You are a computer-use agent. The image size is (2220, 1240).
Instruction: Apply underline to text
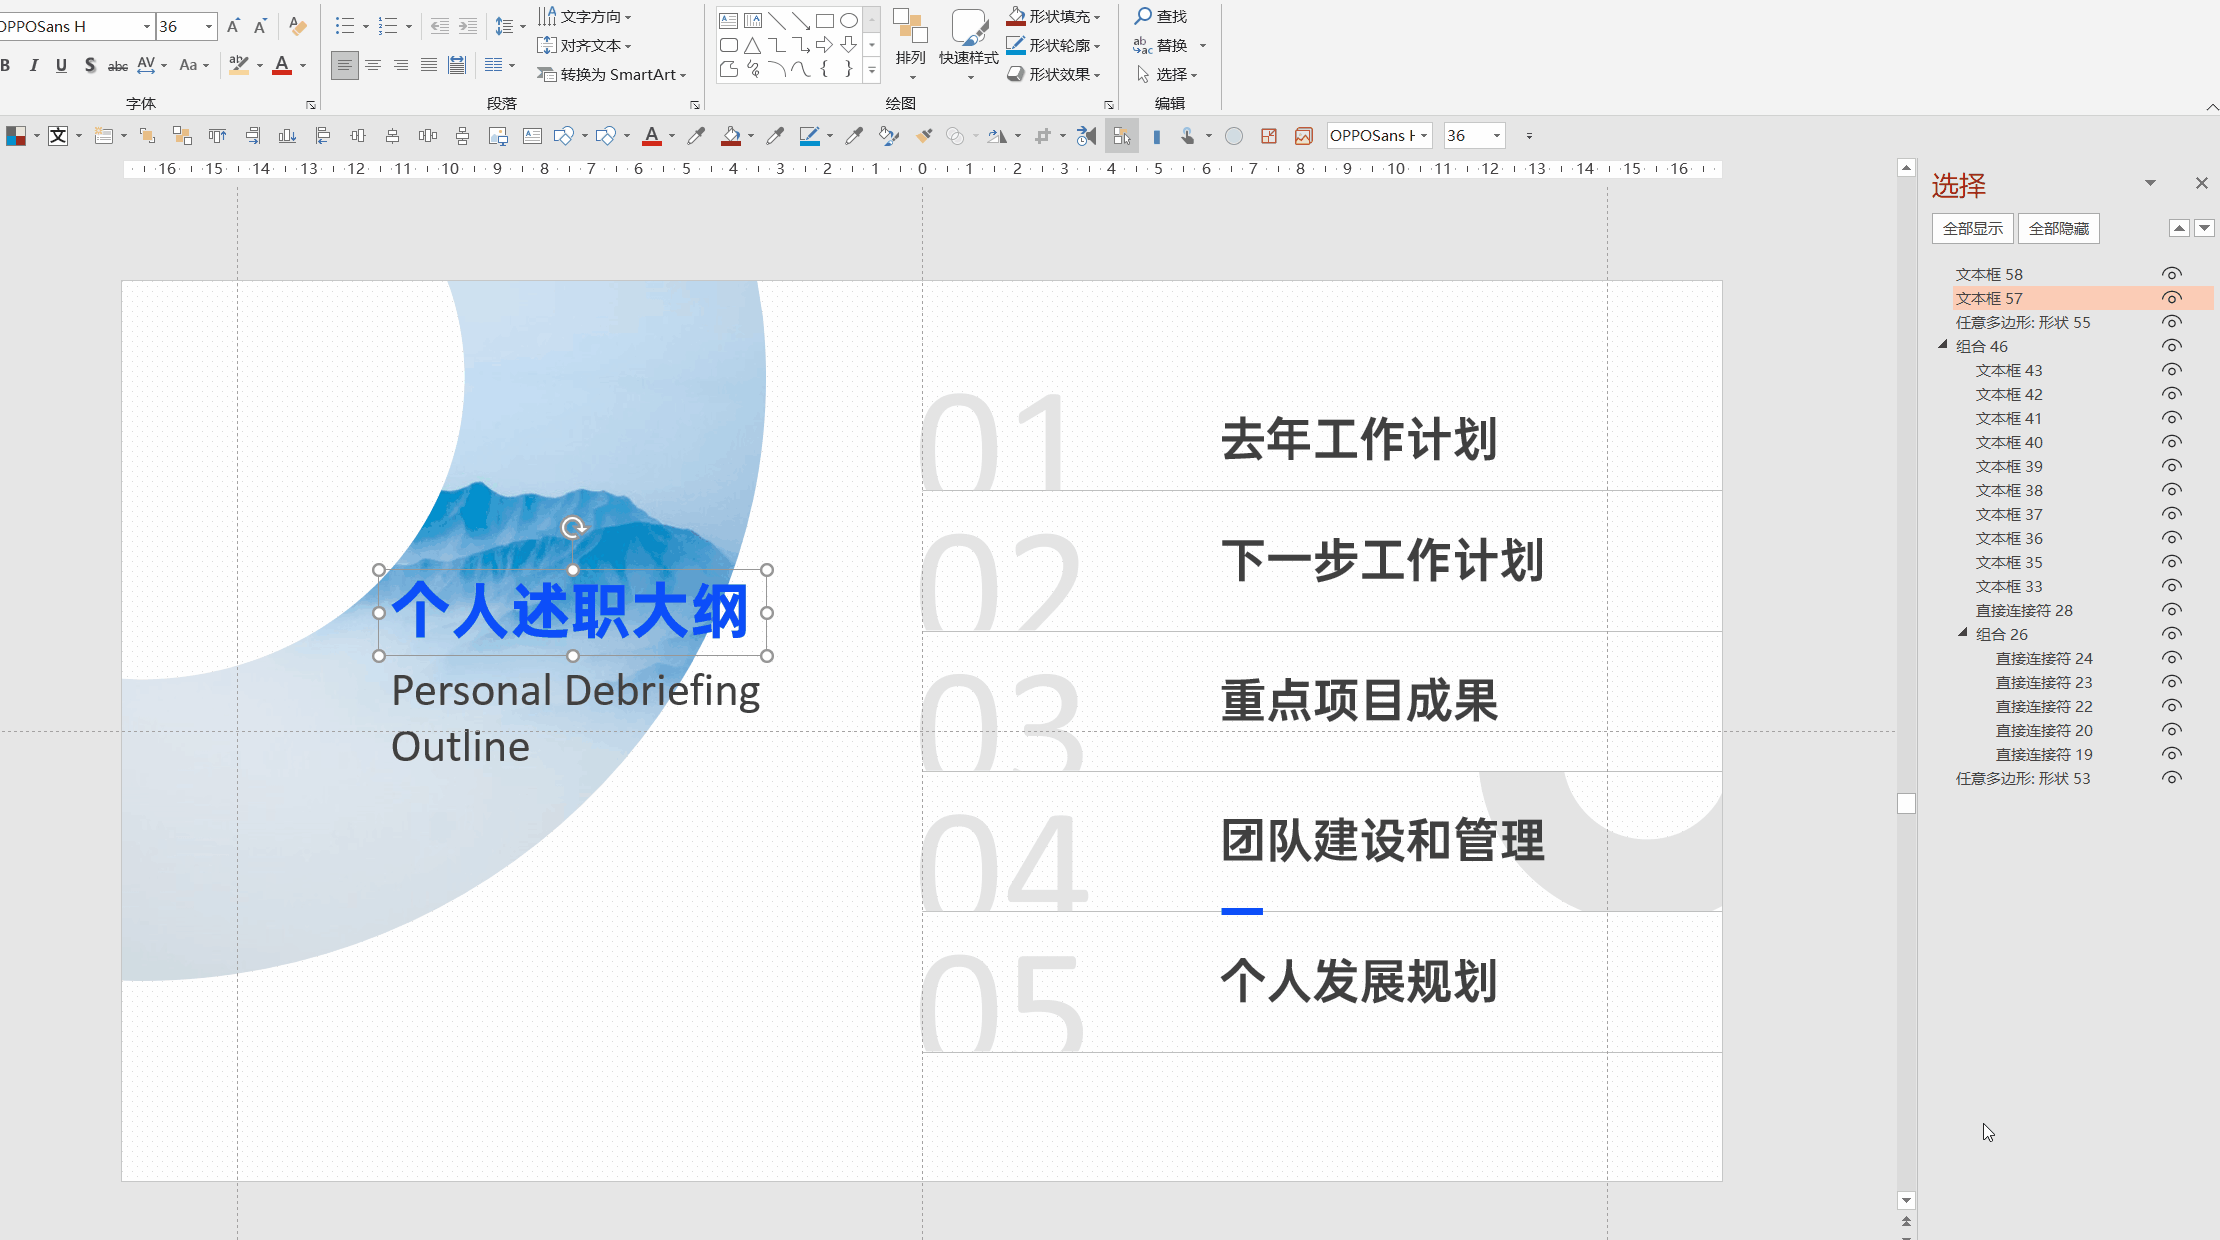61,66
